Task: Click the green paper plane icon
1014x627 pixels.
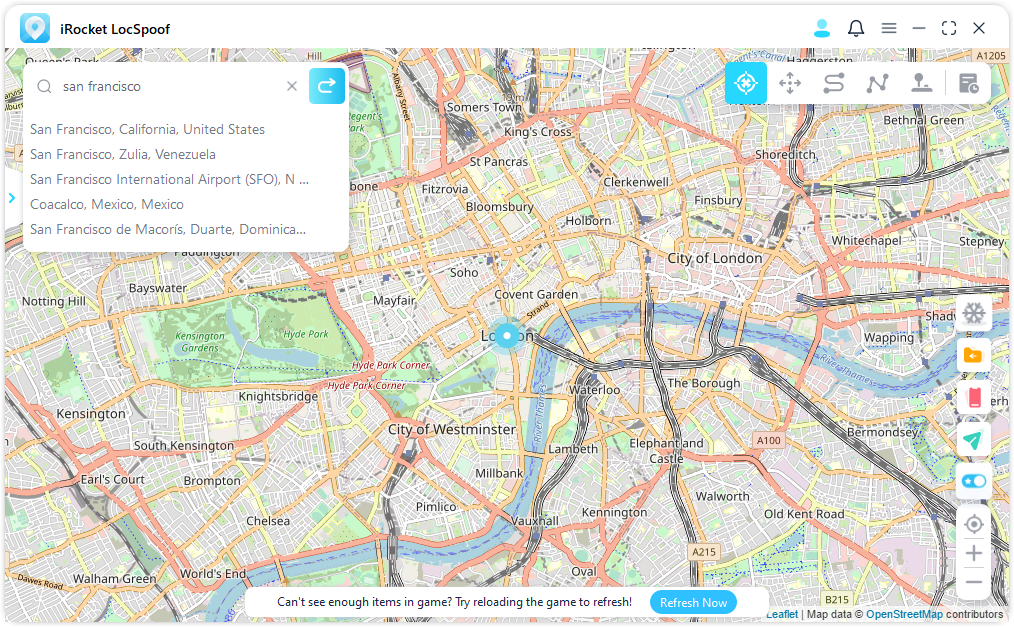Action: pos(974,440)
